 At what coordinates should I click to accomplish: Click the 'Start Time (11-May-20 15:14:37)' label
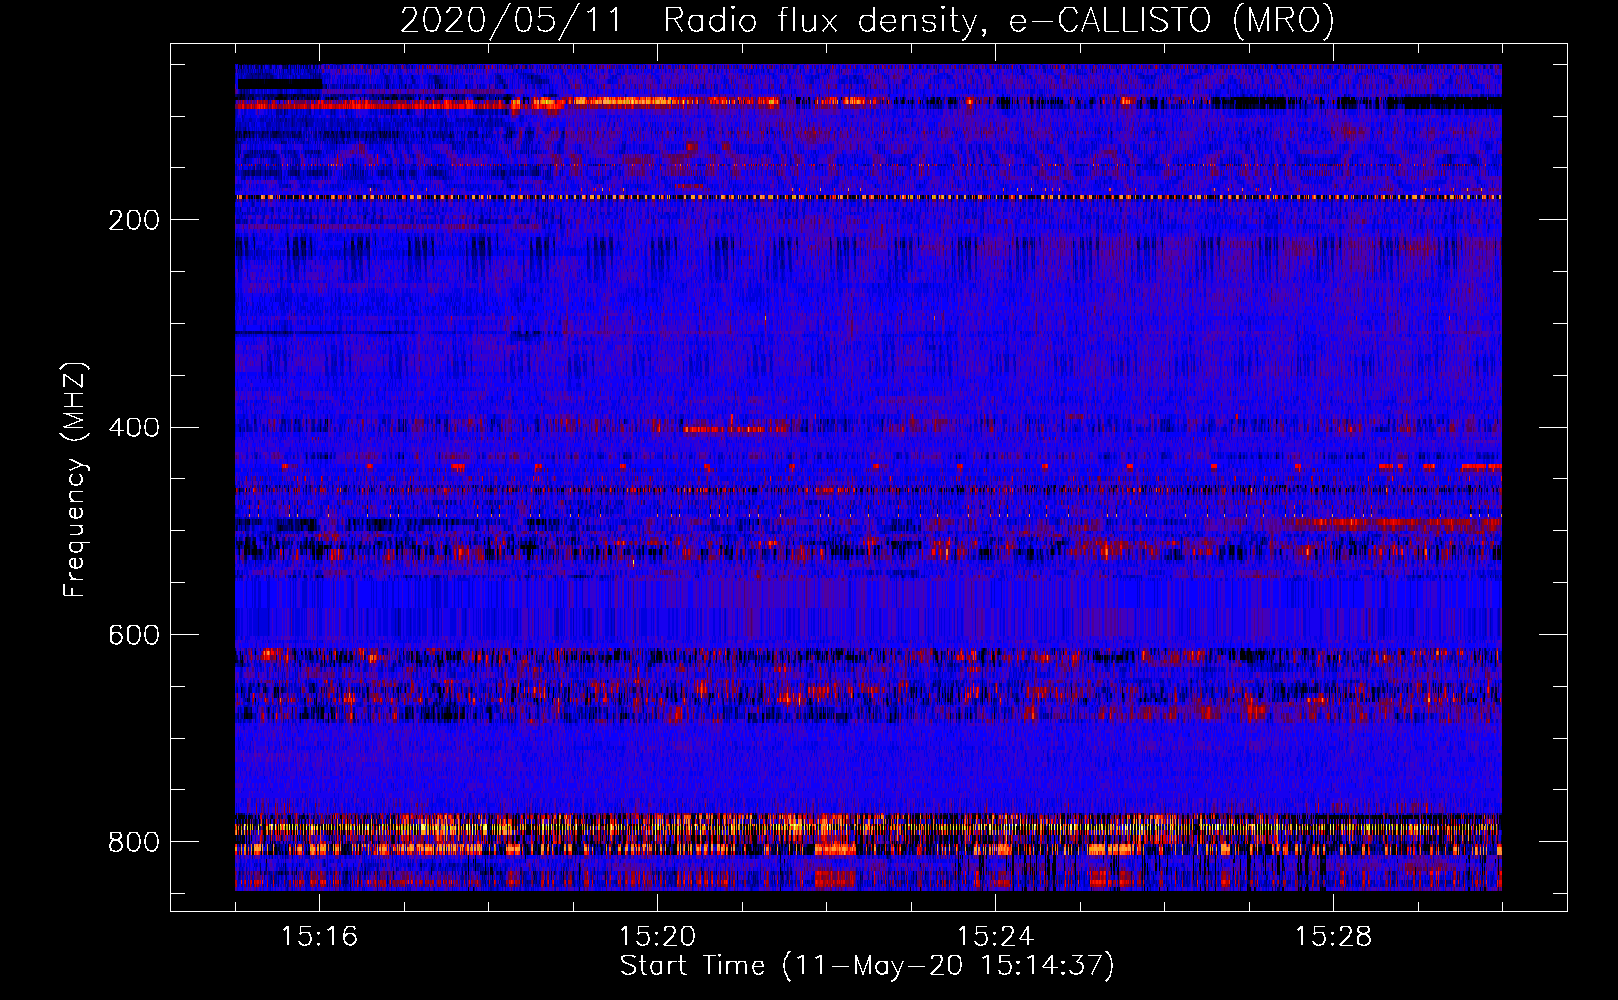(x=867, y=967)
